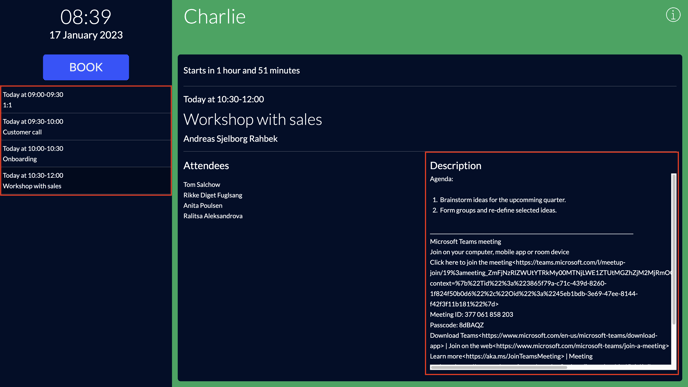Select the 10:00-10:30 Onboarding meeting
The height and width of the screenshot is (387, 688).
(x=86, y=154)
